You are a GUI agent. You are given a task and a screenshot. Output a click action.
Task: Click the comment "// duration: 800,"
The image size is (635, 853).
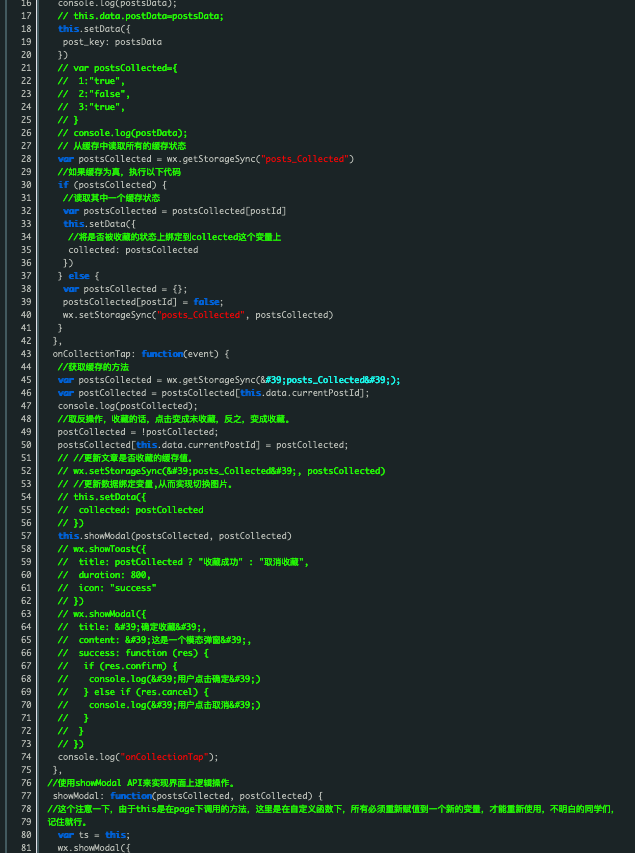[x=104, y=575]
